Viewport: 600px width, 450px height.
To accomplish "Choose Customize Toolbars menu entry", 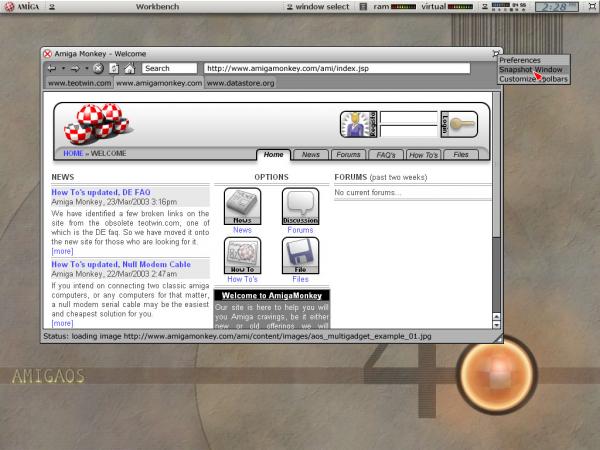I will pyautogui.click(x=534, y=79).
